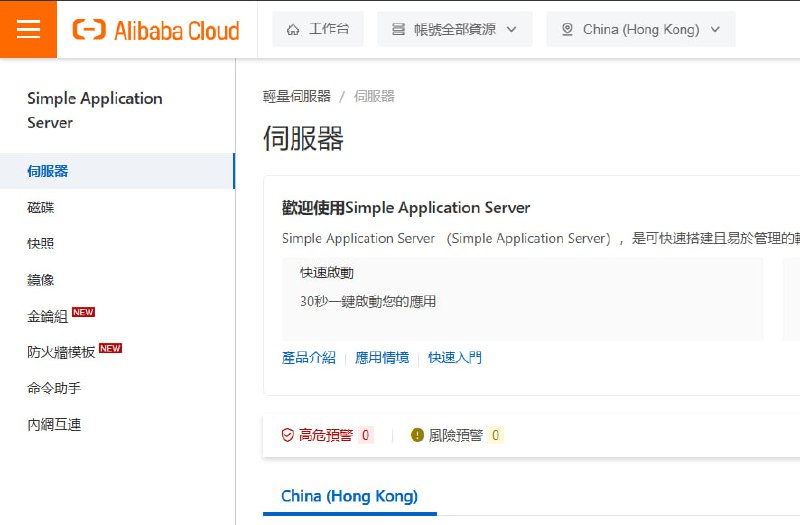
Task: Click the home icon beside 工作台
Action: [x=293, y=30]
